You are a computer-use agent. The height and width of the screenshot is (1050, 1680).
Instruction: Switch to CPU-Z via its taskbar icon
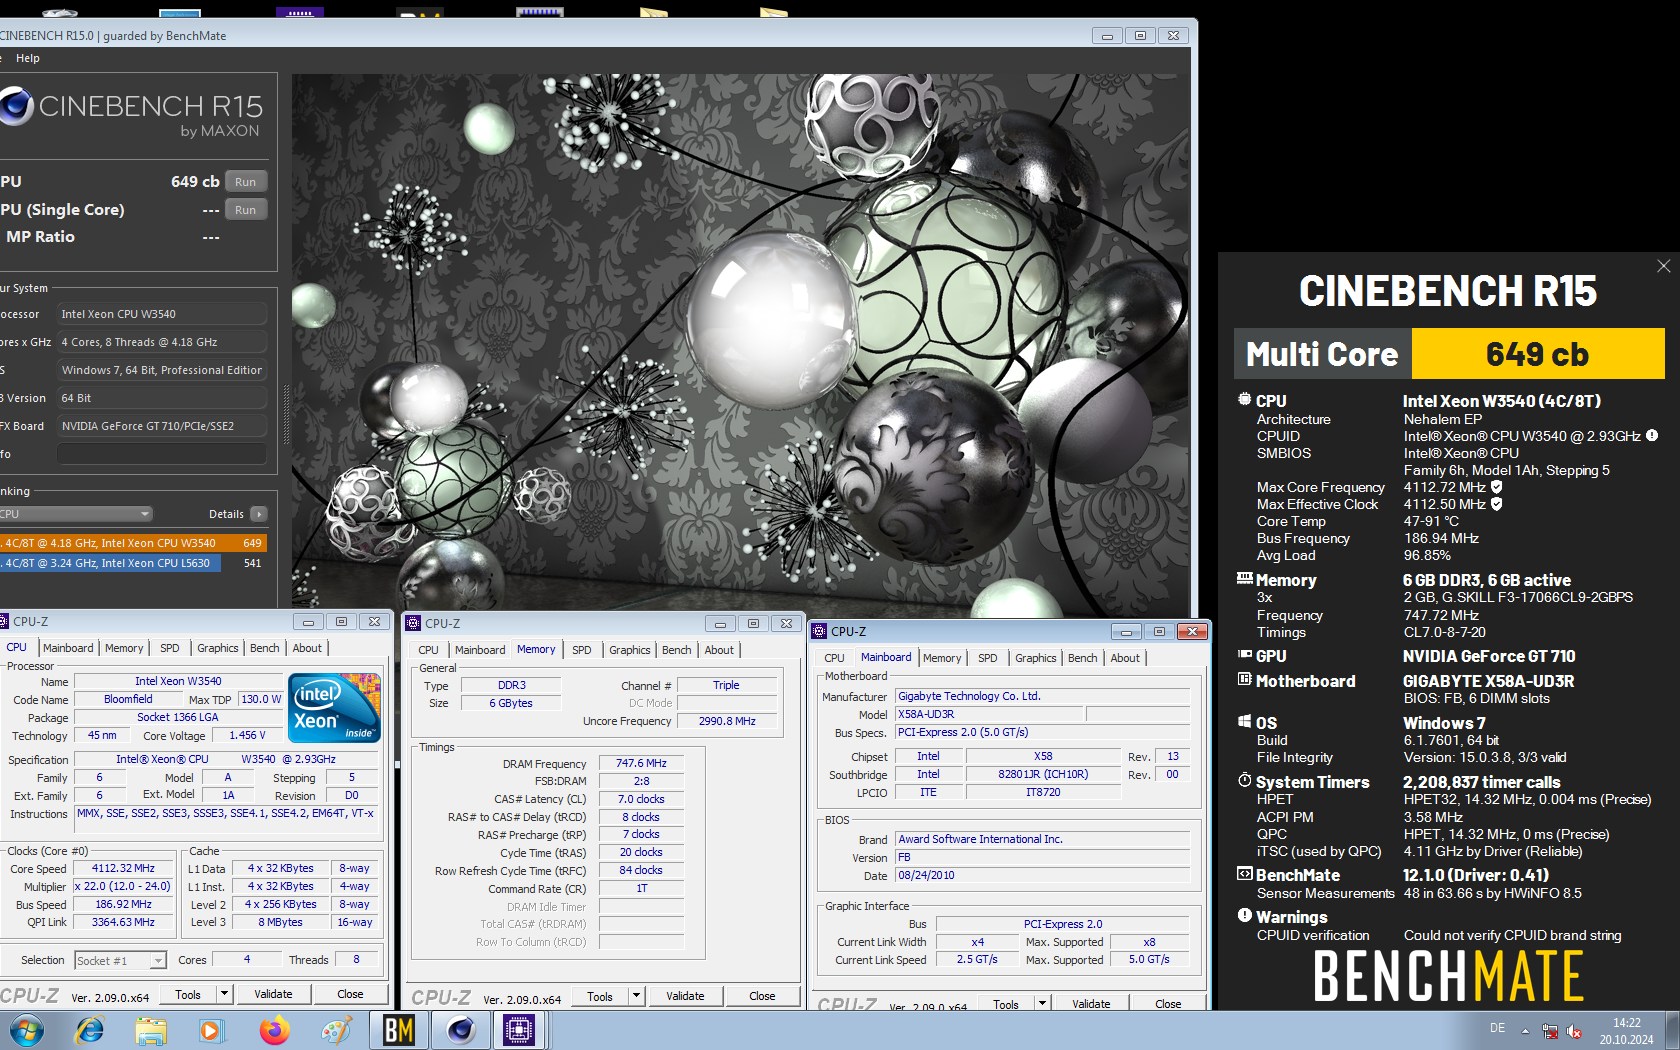tap(519, 1030)
